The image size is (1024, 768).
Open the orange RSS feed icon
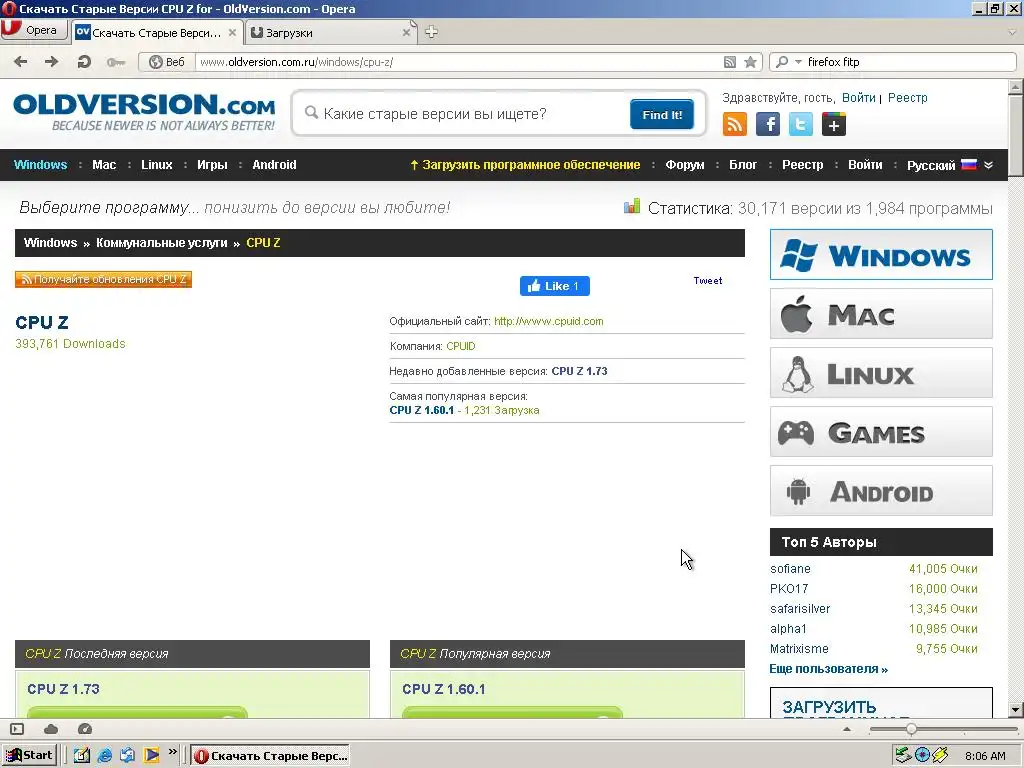coord(735,124)
